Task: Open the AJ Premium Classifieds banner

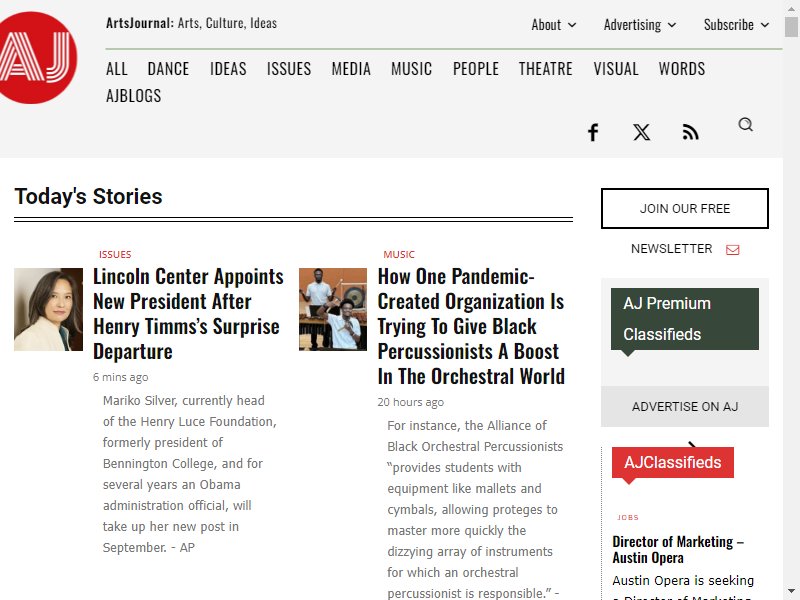Action: tap(685, 319)
